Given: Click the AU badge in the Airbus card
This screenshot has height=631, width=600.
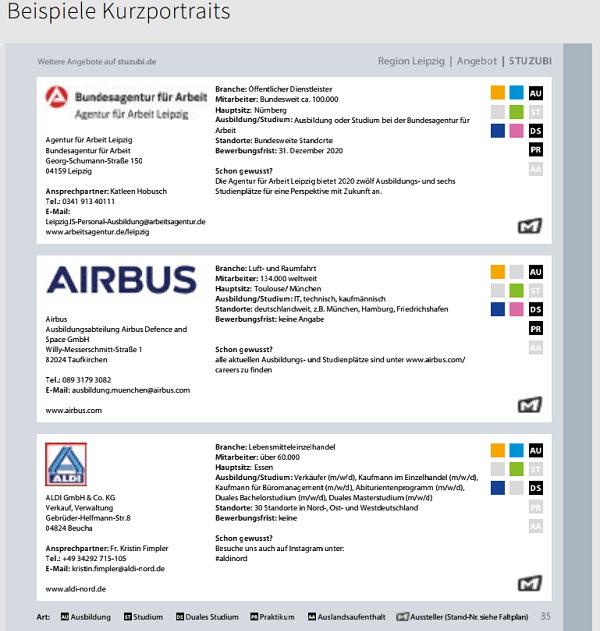Looking at the screenshot, I should (x=536, y=272).
